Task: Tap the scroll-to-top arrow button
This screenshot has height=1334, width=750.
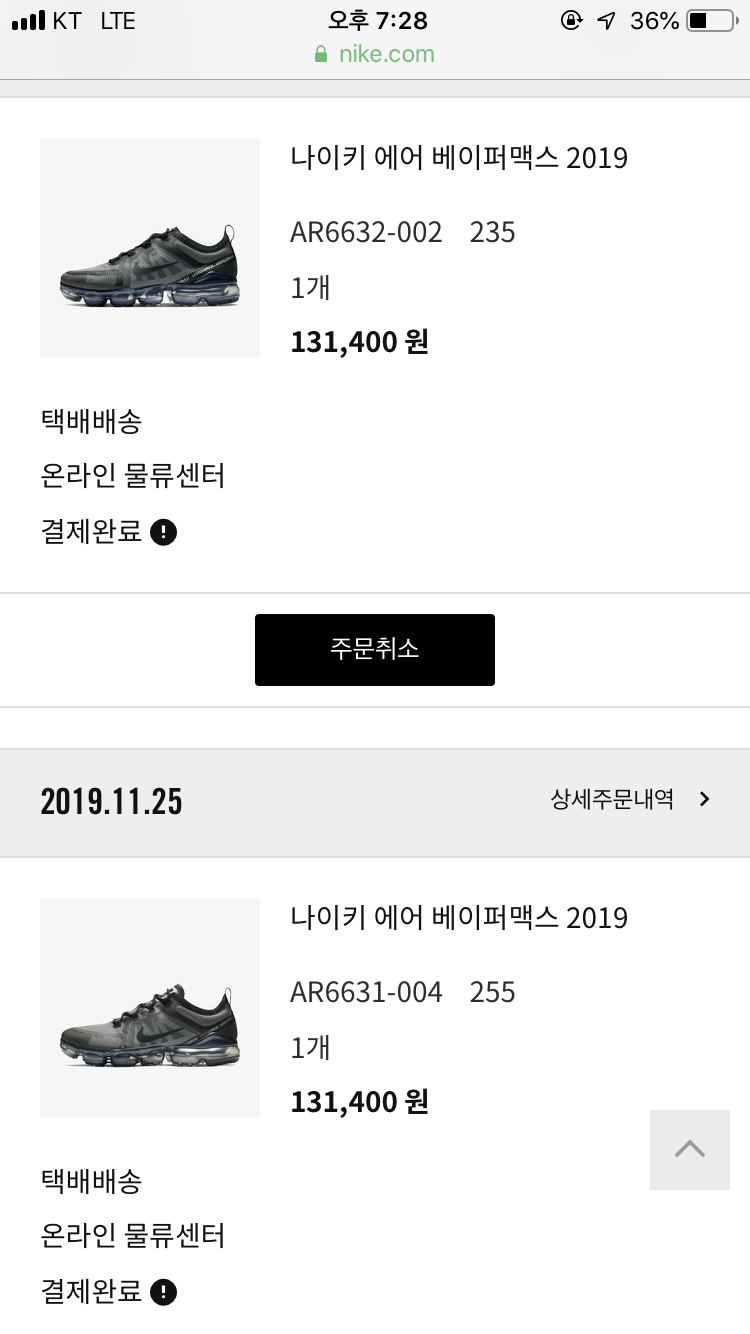Action: click(689, 1149)
